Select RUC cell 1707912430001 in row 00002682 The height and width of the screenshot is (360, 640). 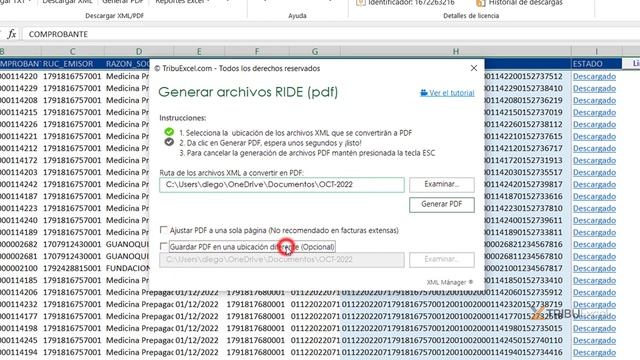tap(73, 244)
